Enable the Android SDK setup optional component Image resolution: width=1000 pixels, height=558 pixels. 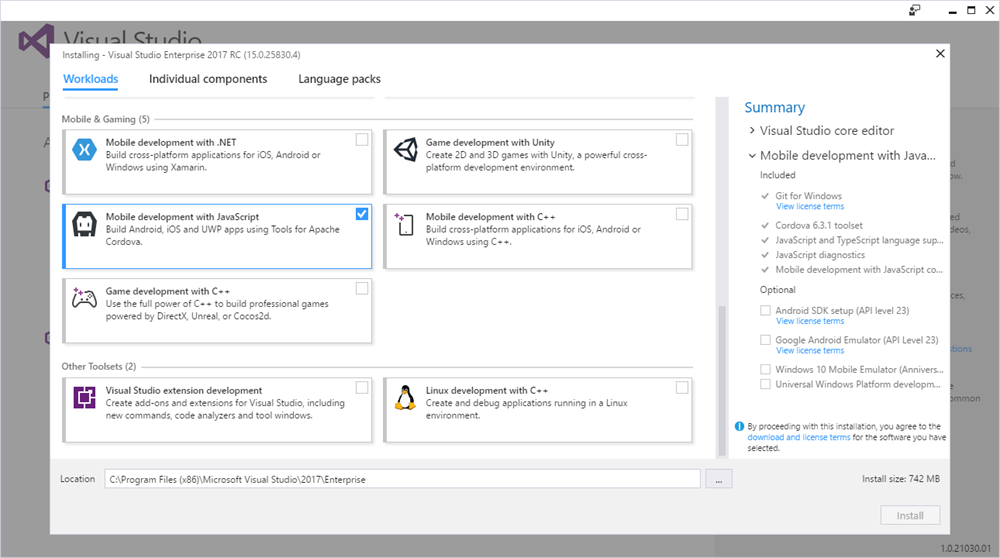tap(766, 311)
